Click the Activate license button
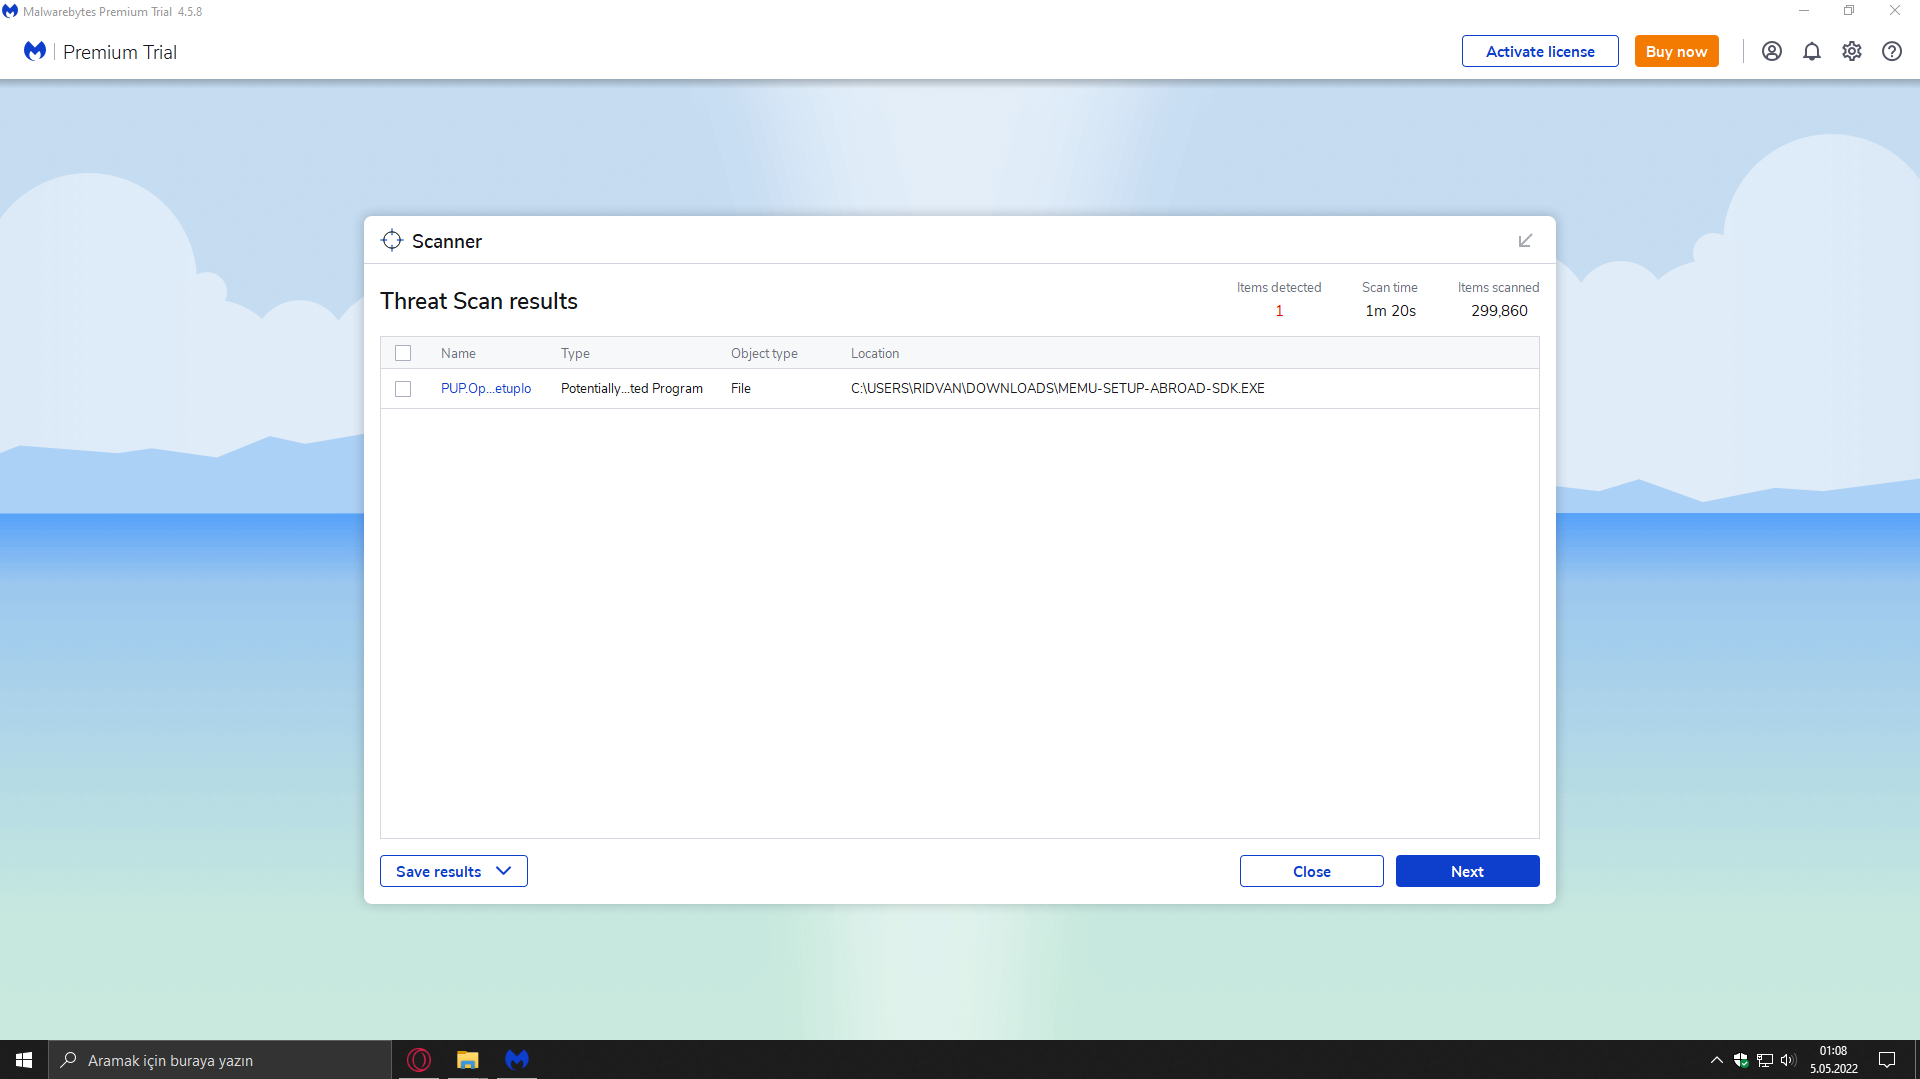Image resolution: width=1920 pixels, height=1079 pixels. click(x=1540, y=51)
